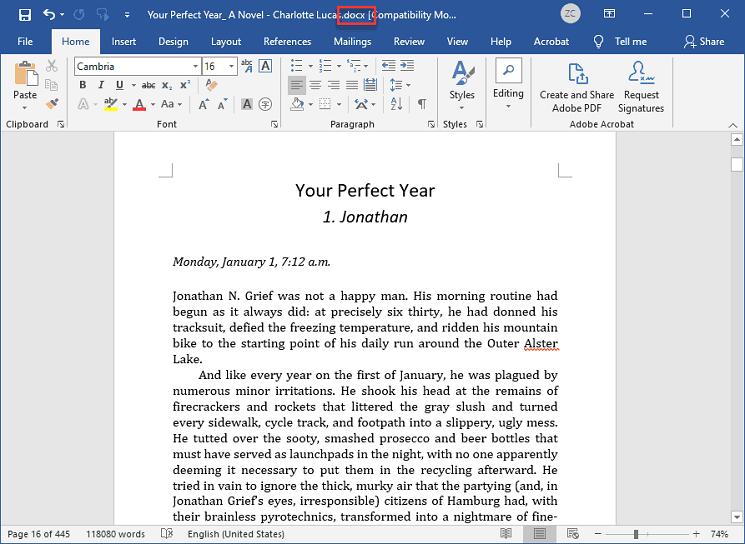Open the Editing group menu
Viewport: 745px width, 544px height.
point(508,85)
